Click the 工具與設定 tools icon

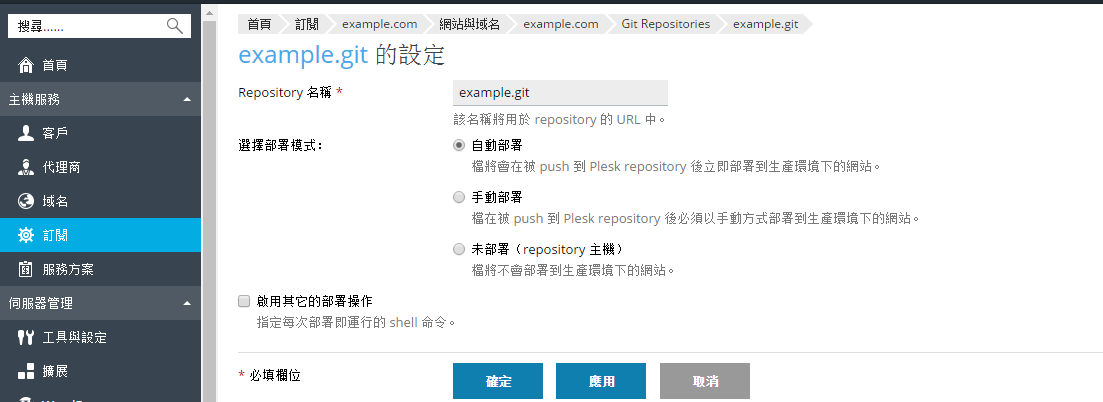[x=26, y=337]
